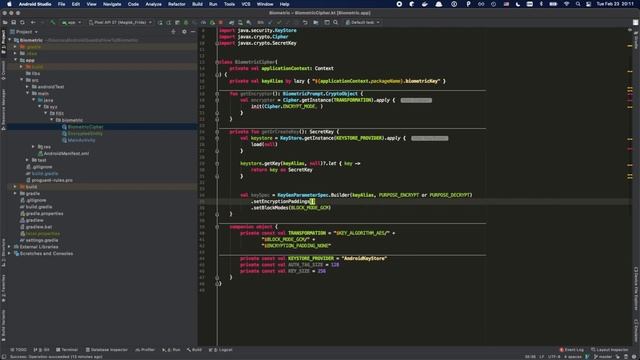The height and width of the screenshot is (360, 640).
Task: Open macOS Spotlight search icon
Action: click(x=578, y=4)
